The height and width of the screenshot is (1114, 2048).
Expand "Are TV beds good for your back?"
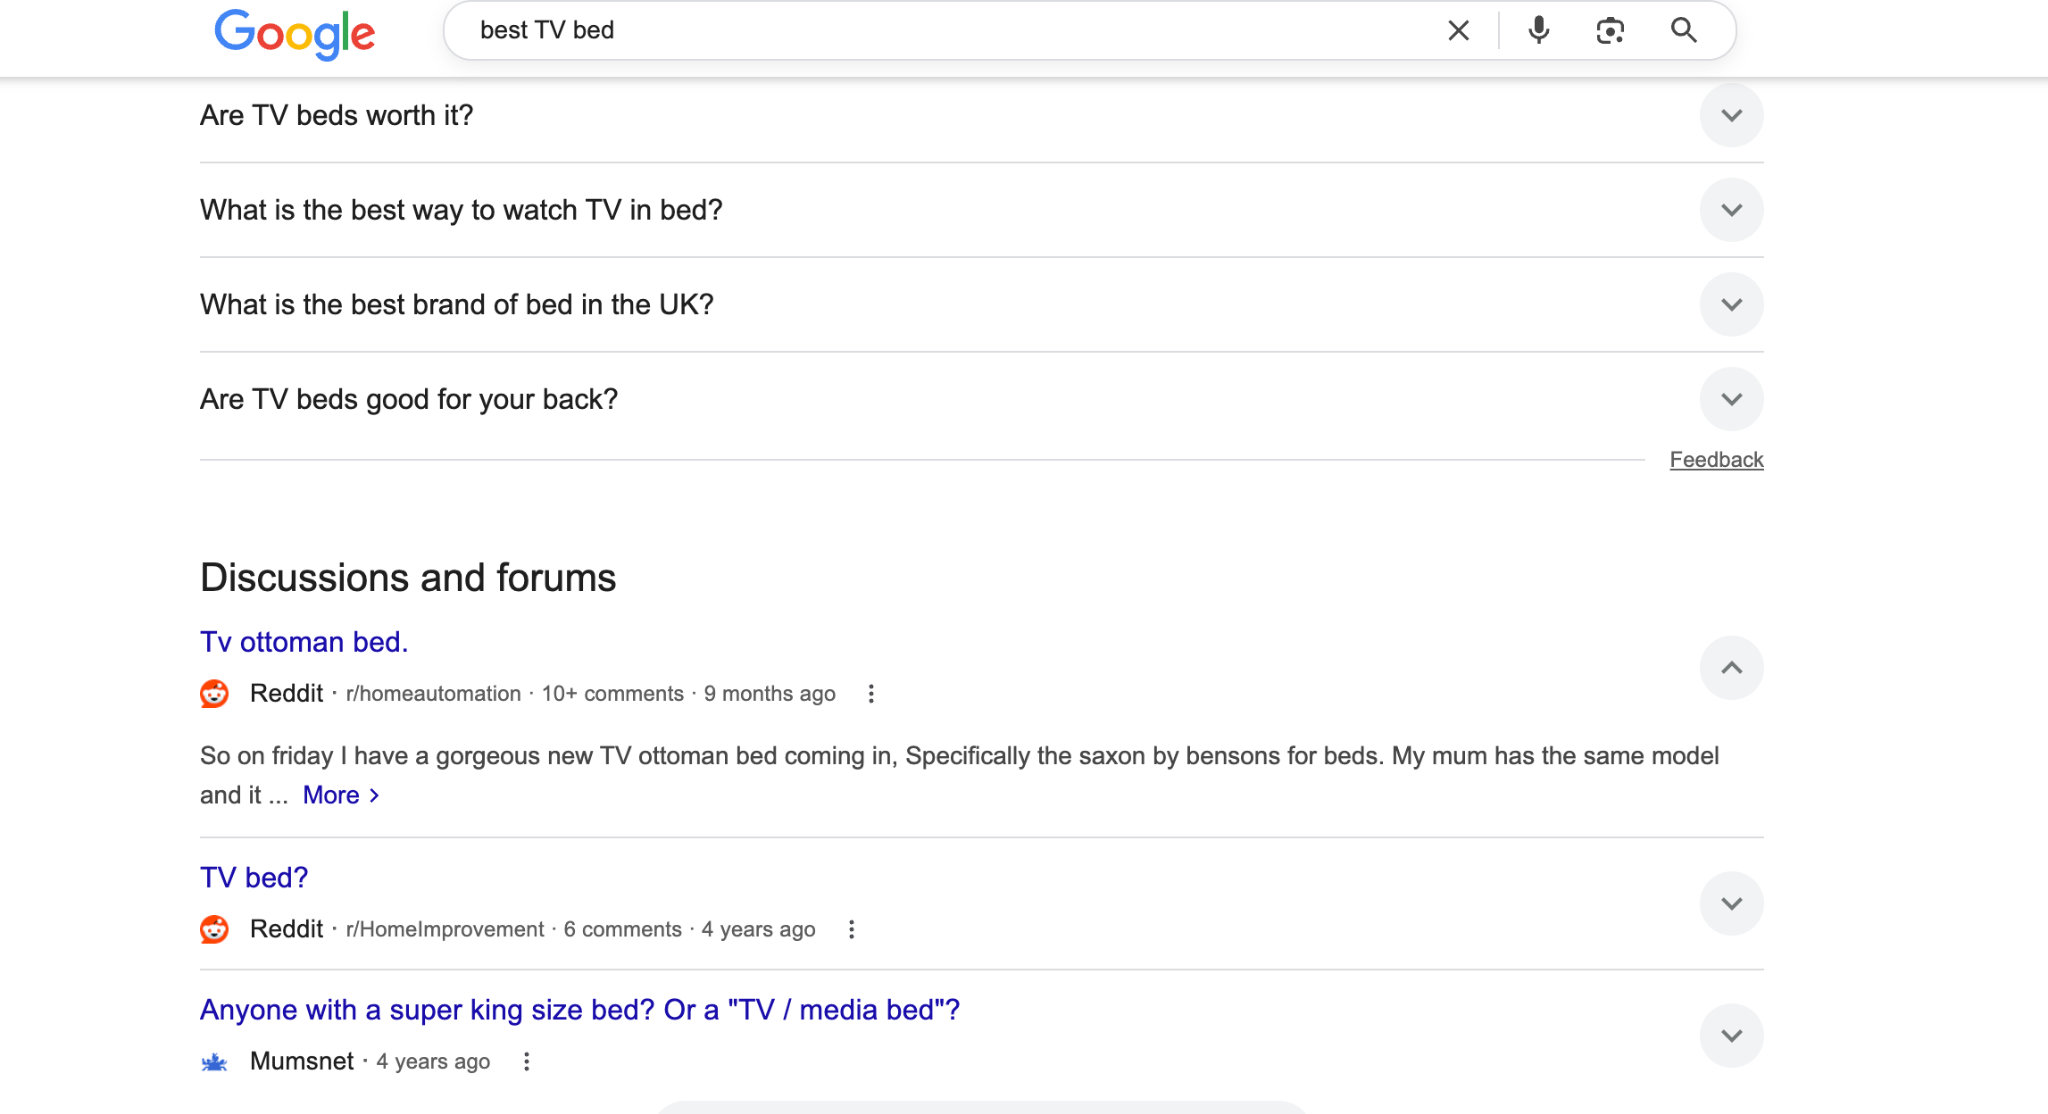tap(1731, 400)
